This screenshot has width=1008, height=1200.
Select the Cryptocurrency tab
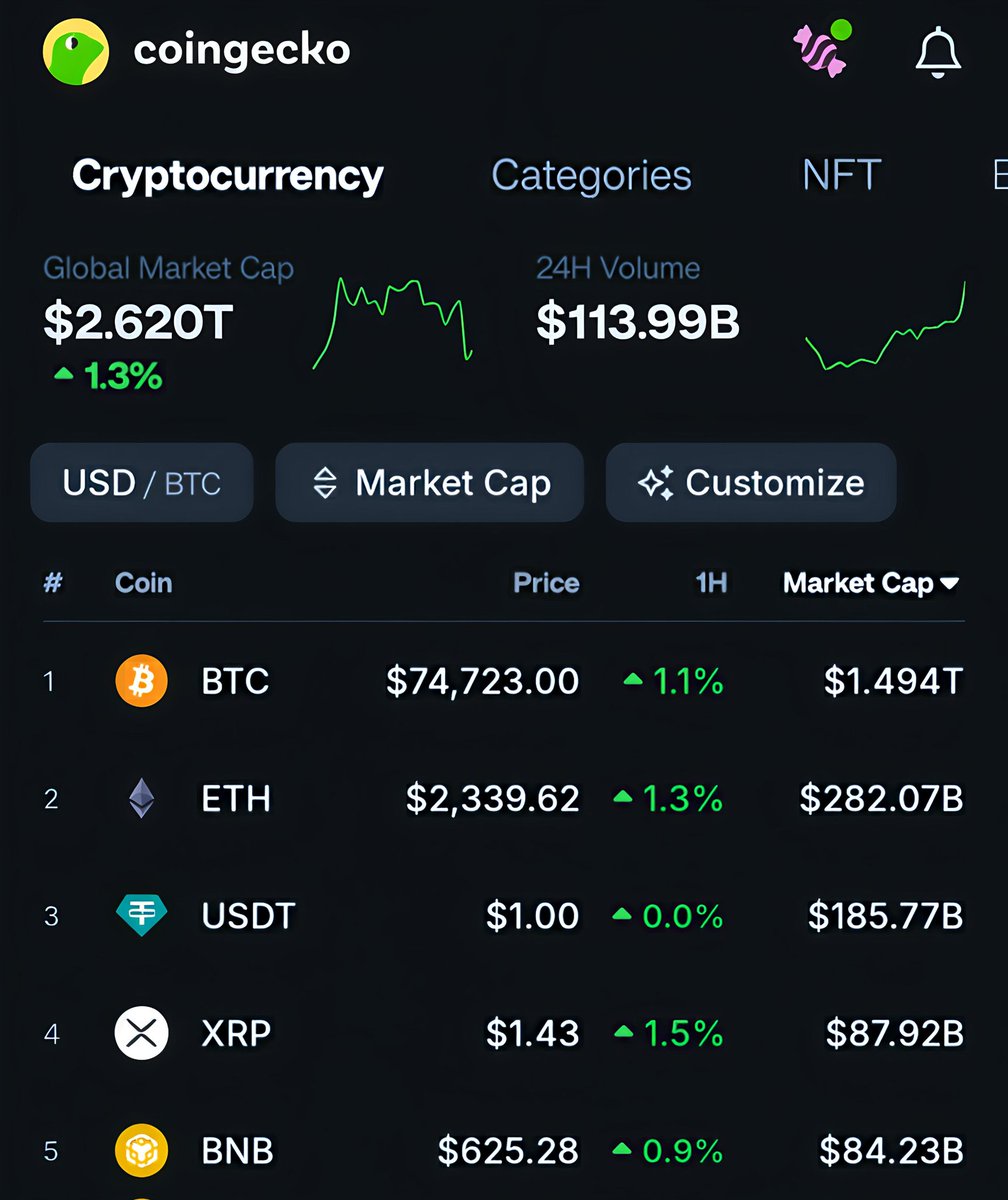coord(228,176)
